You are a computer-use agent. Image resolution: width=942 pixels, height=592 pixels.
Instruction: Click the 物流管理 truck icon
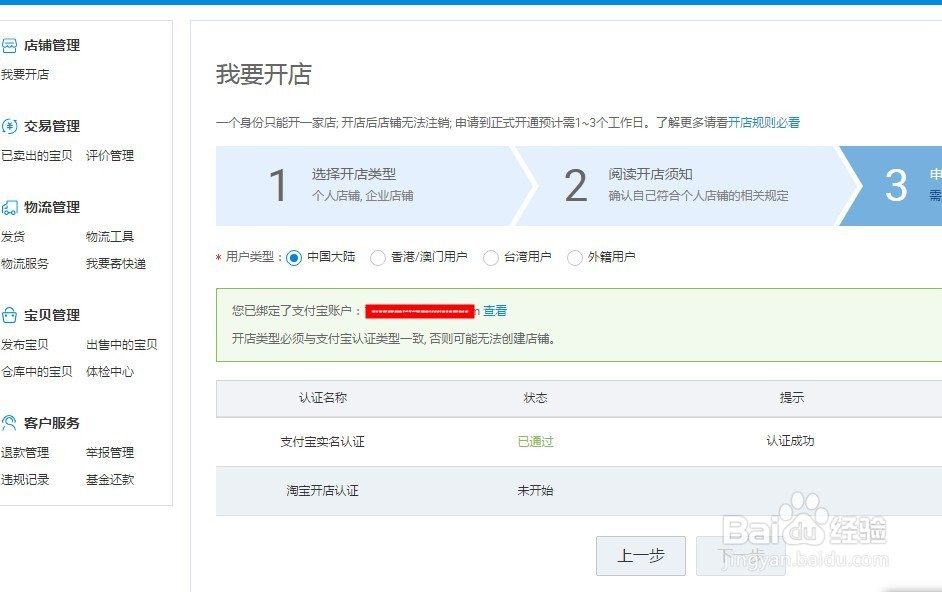point(9,208)
